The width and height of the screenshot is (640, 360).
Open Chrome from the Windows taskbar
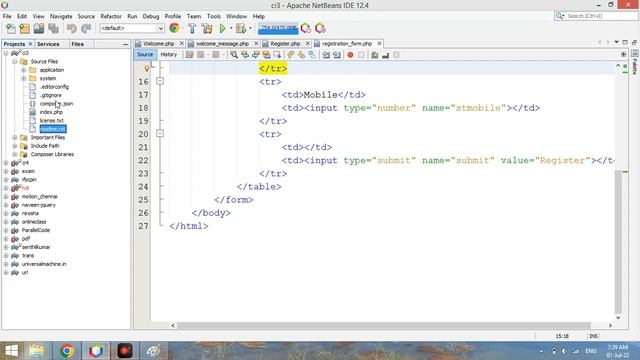click(67, 351)
